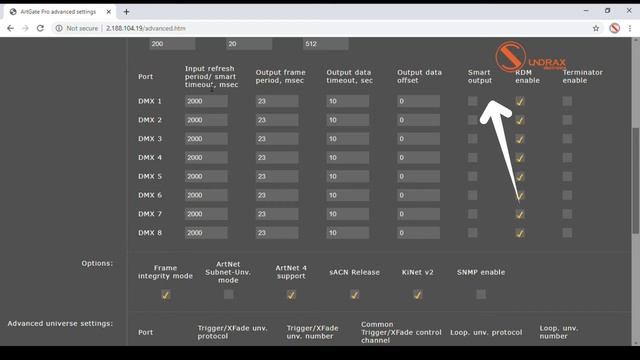Uncheck ArtNet 4 support option
This screenshot has height=360, width=640.
coord(291,294)
